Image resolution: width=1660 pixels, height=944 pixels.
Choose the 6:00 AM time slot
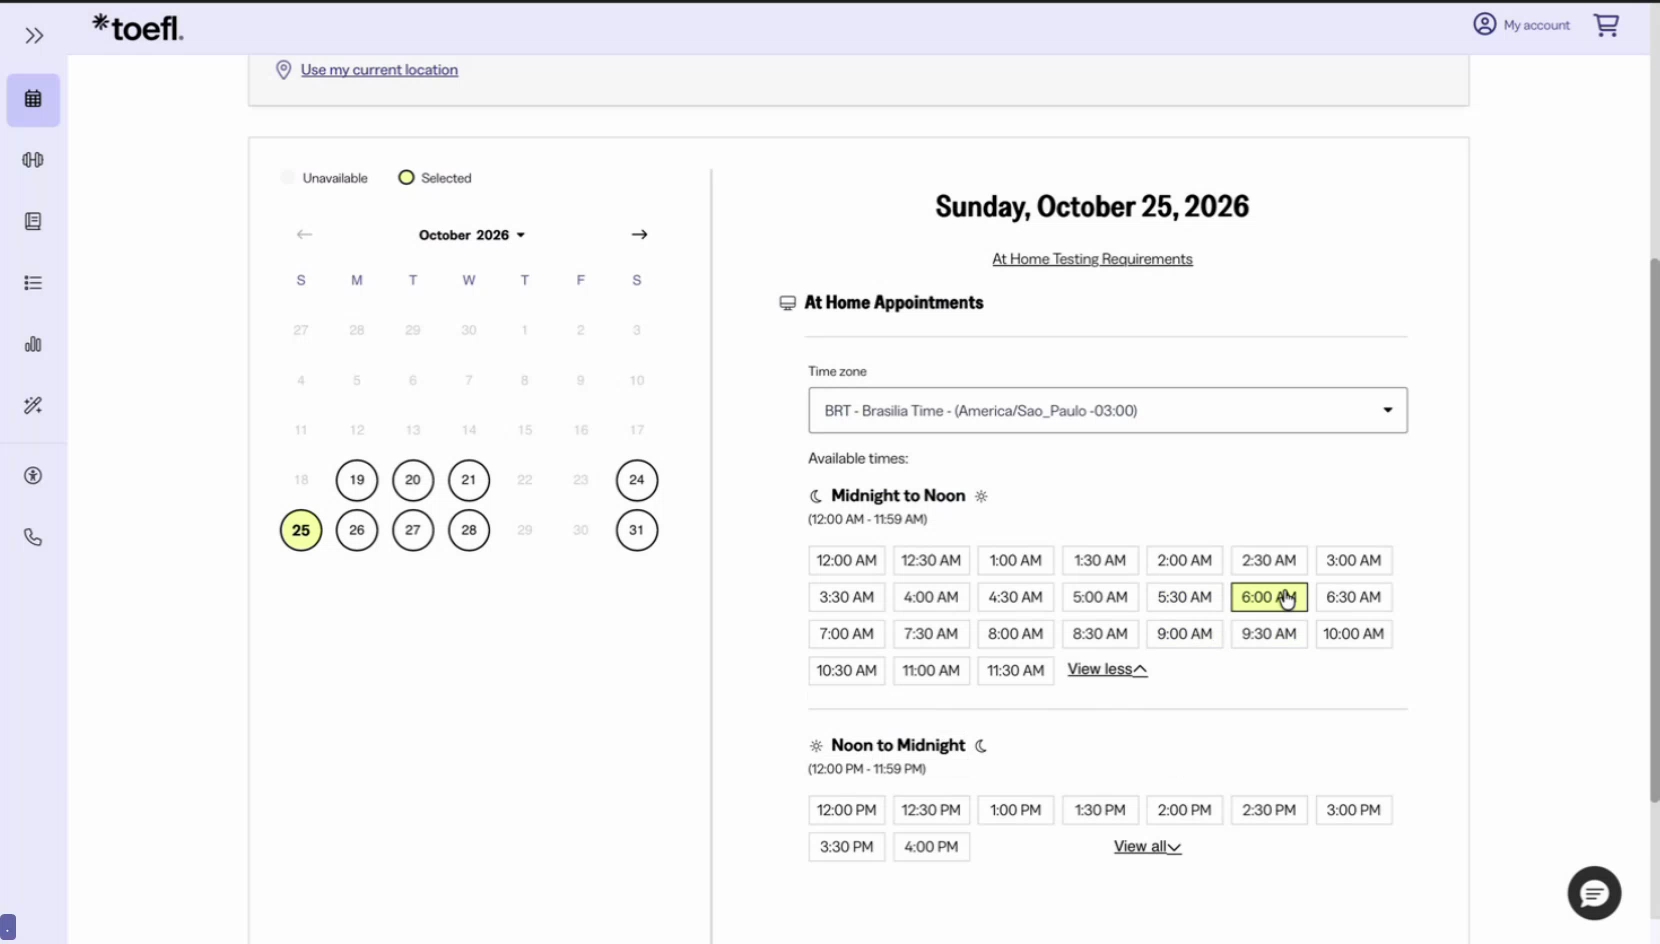point(1269,597)
